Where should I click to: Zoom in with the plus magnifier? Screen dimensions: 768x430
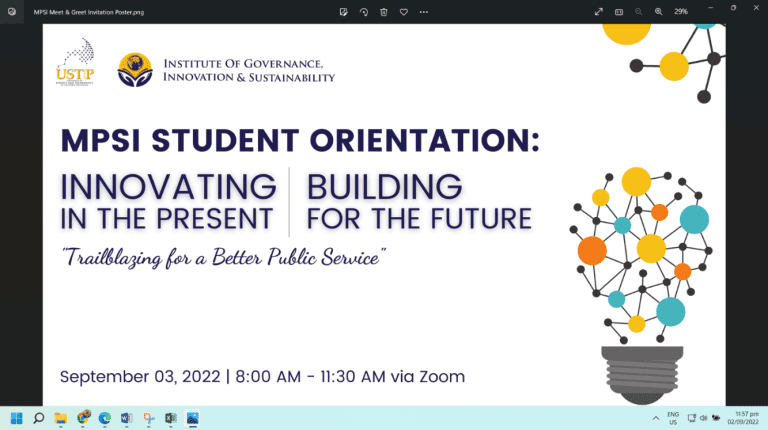click(x=658, y=11)
